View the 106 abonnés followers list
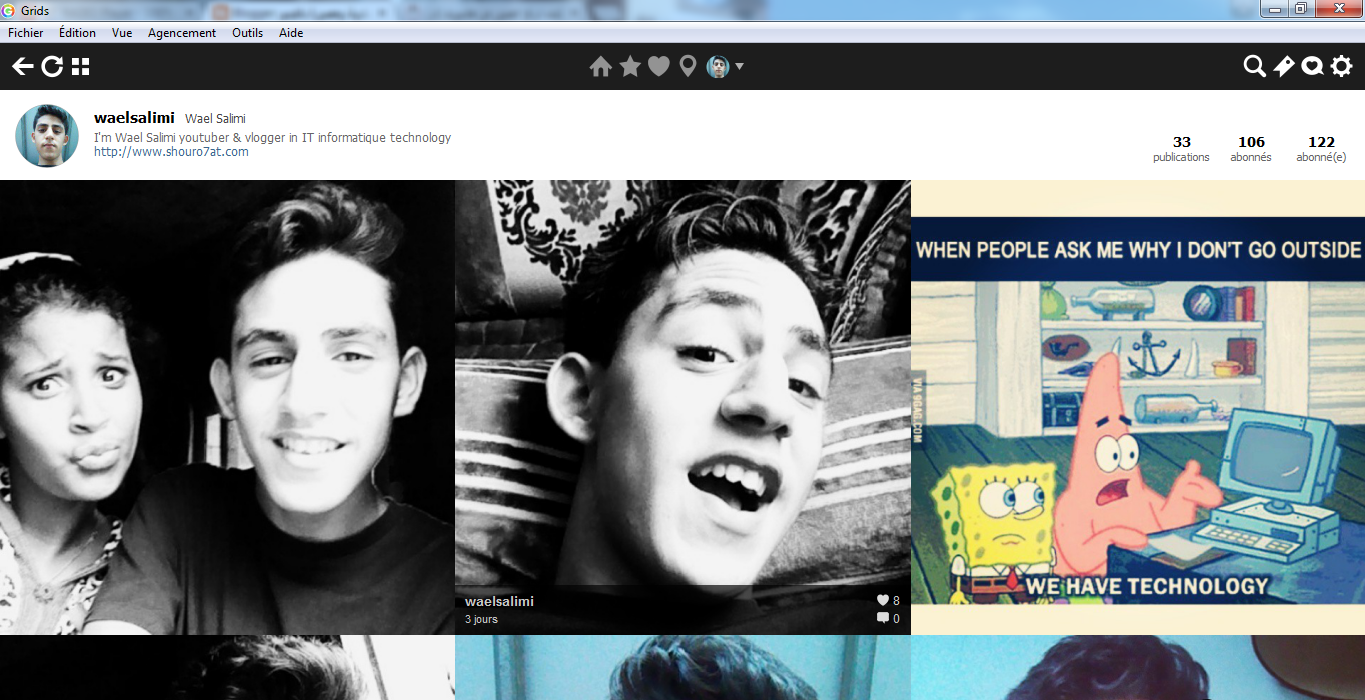This screenshot has height=700, width=1365. [x=1251, y=149]
